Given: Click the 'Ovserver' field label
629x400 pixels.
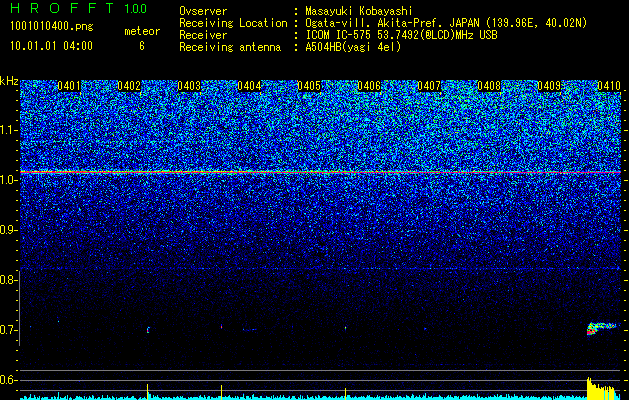Looking at the screenshot, I should click(x=203, y=11).
